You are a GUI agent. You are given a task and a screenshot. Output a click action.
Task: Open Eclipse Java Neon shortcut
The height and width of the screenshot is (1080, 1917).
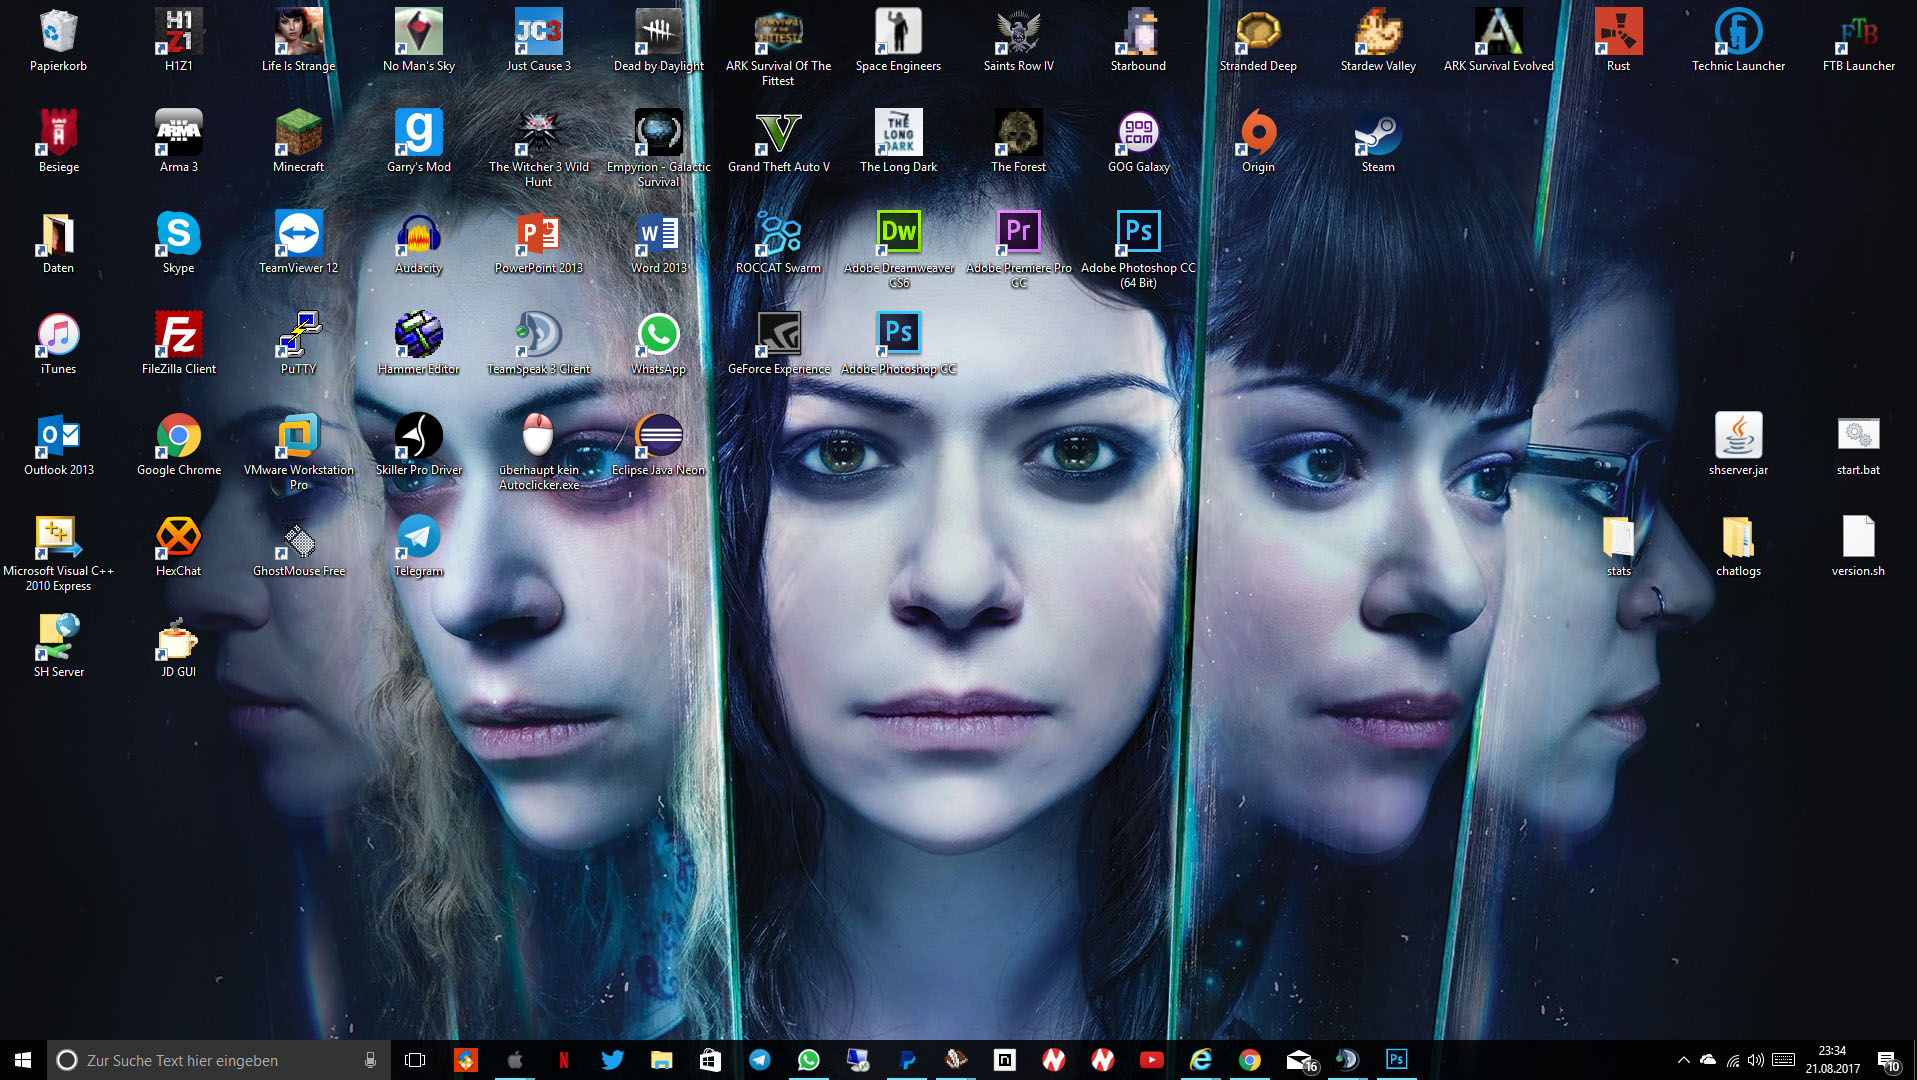658,445
